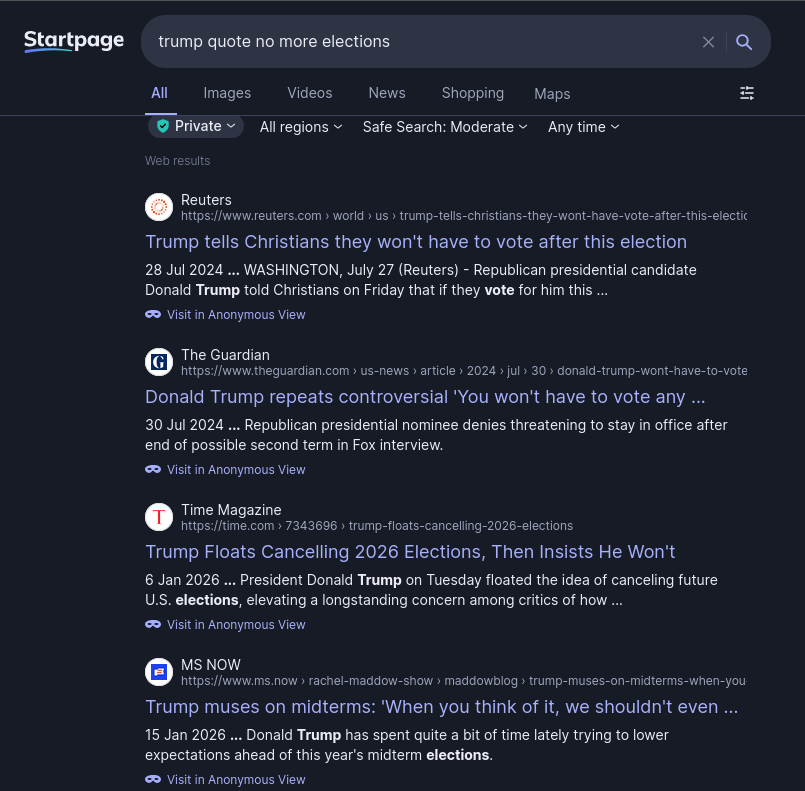Click into the search query input field
This screenshot has width=805, height=791.
(x=420, y=42)
